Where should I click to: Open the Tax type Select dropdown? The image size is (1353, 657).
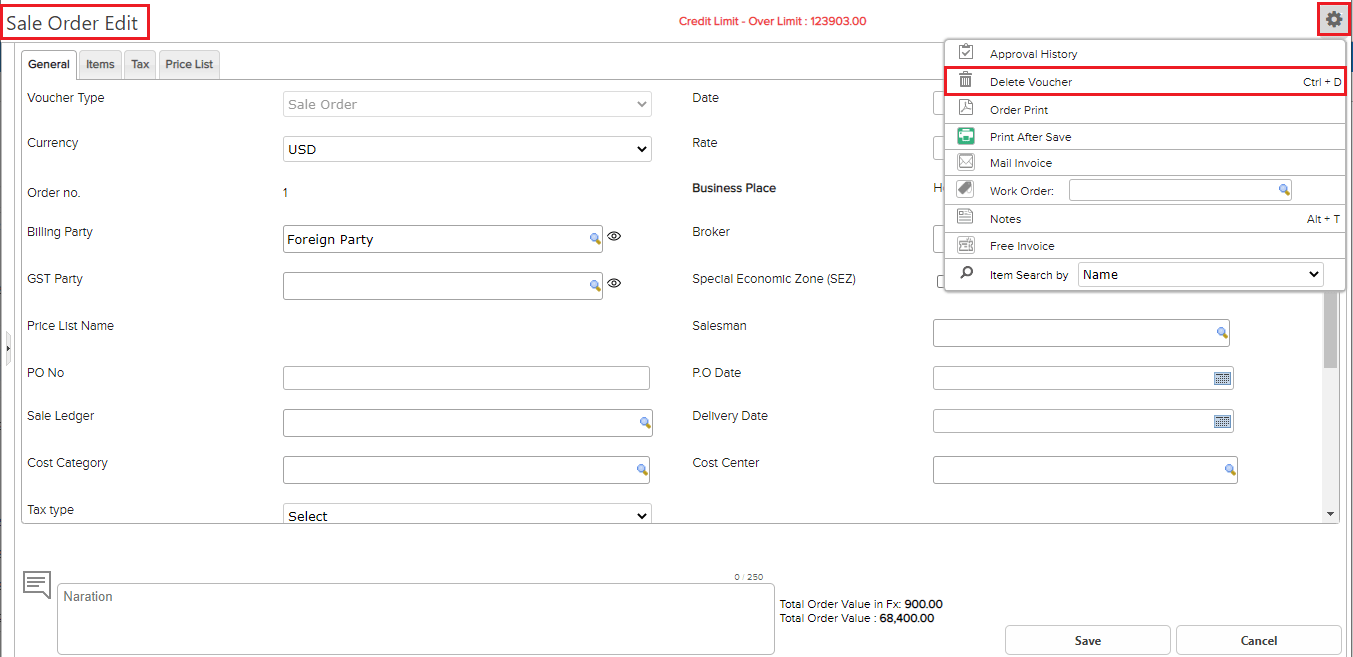(467, 515)
